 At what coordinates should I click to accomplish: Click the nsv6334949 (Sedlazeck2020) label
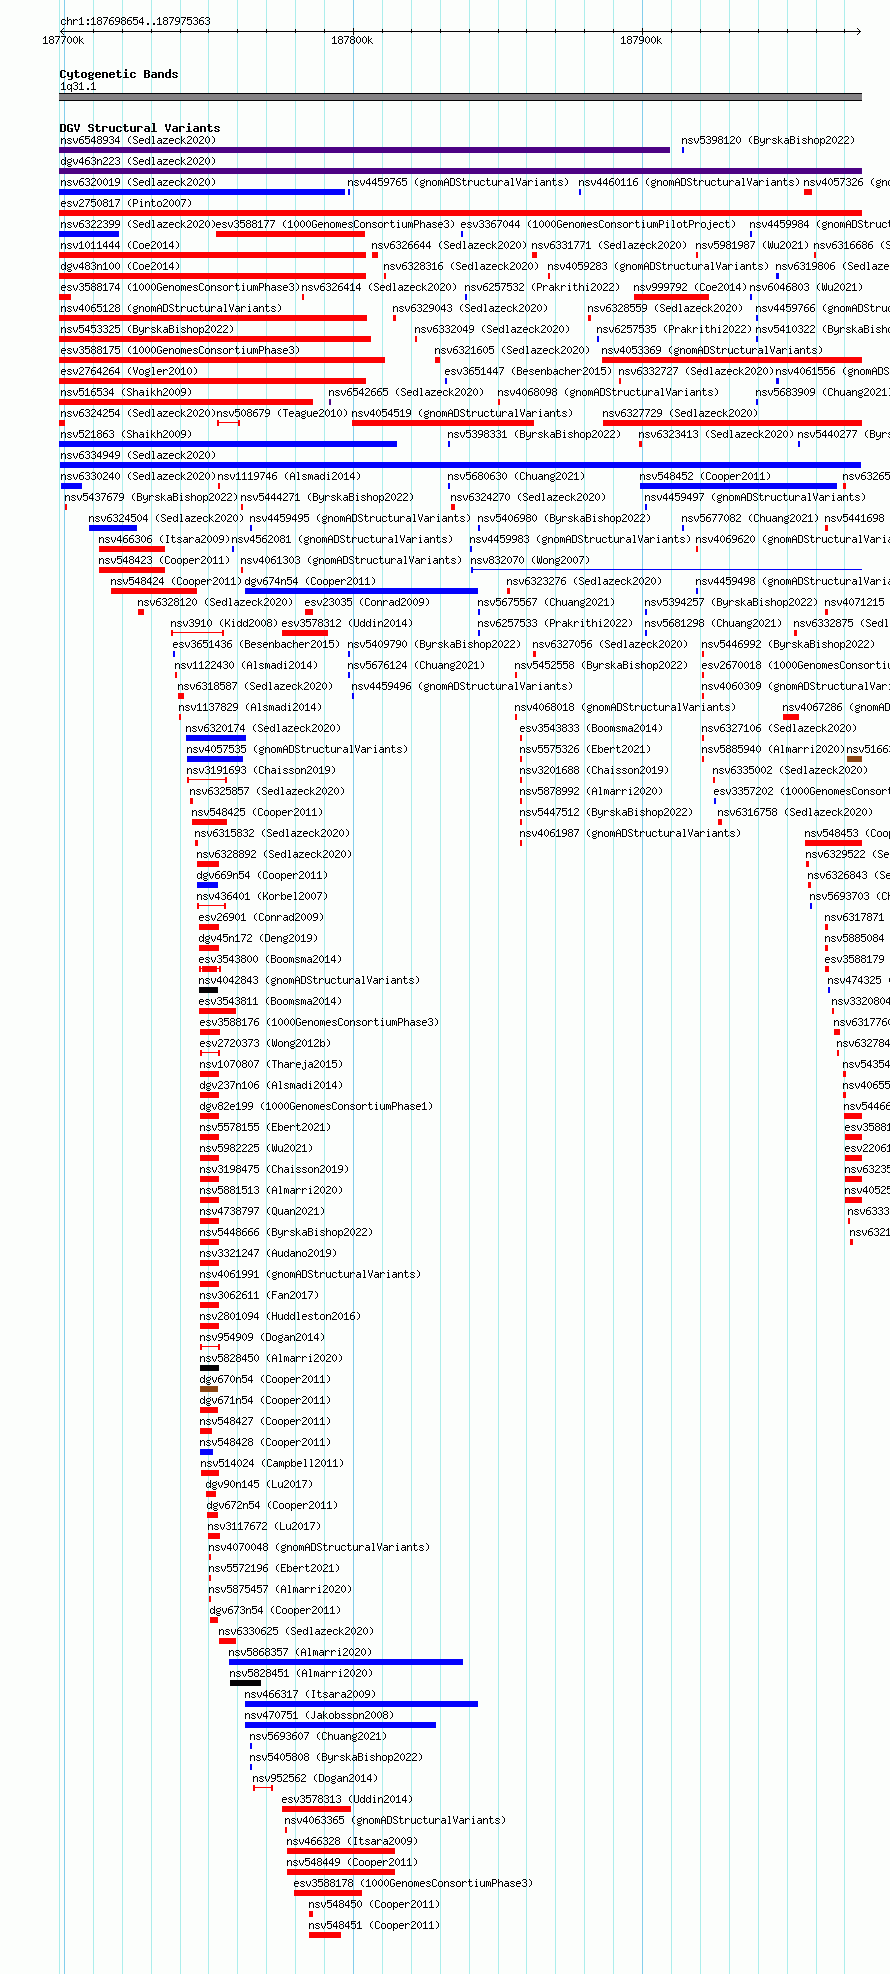[137, 456]
